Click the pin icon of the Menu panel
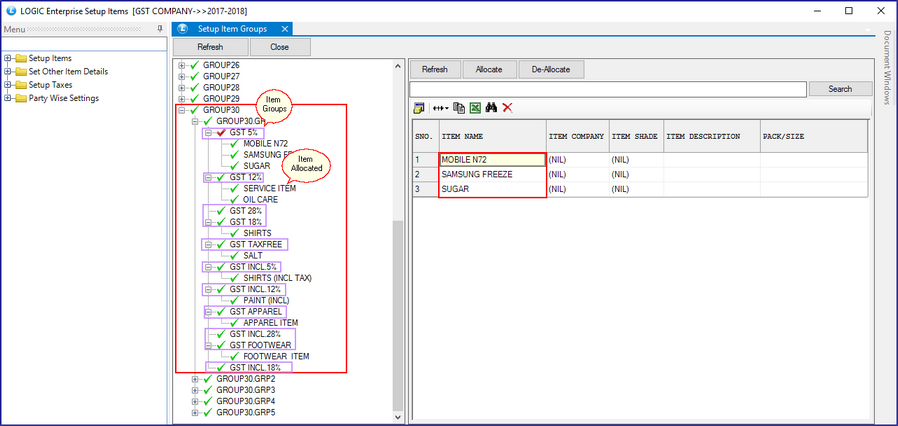Viewport: 898px width, 426px height. 160,29
